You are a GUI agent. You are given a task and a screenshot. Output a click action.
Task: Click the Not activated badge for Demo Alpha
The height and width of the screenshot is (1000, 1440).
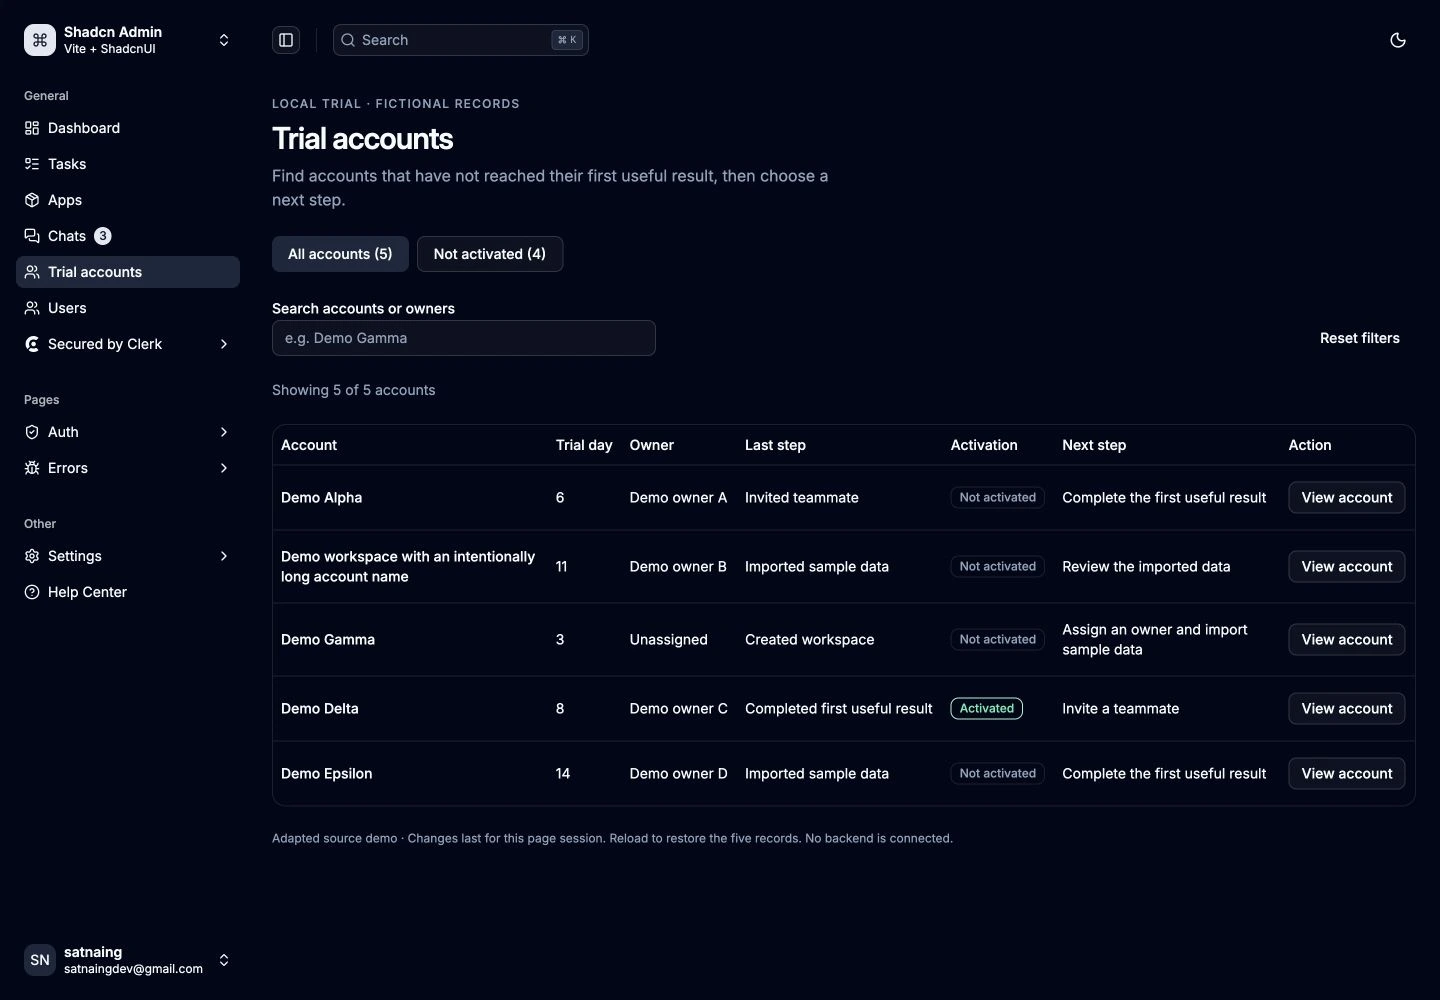click(998, 498)
